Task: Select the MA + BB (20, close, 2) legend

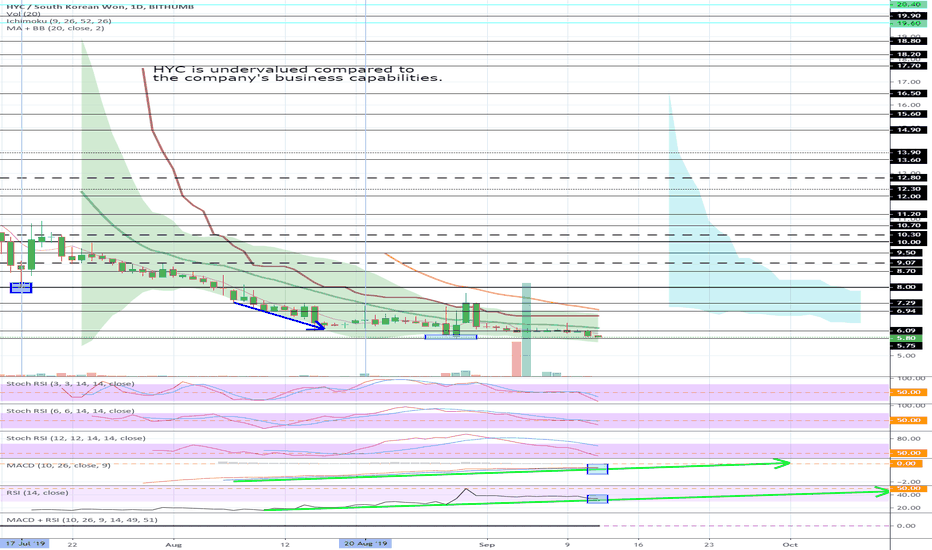Action: [55, 28]
